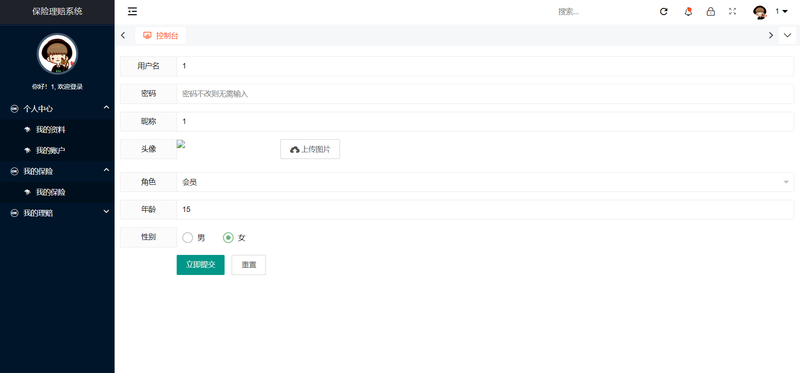800x373 pixels.
Task: Open the 角色 dropdown showing 会员
Action: [x=485, y=182]
